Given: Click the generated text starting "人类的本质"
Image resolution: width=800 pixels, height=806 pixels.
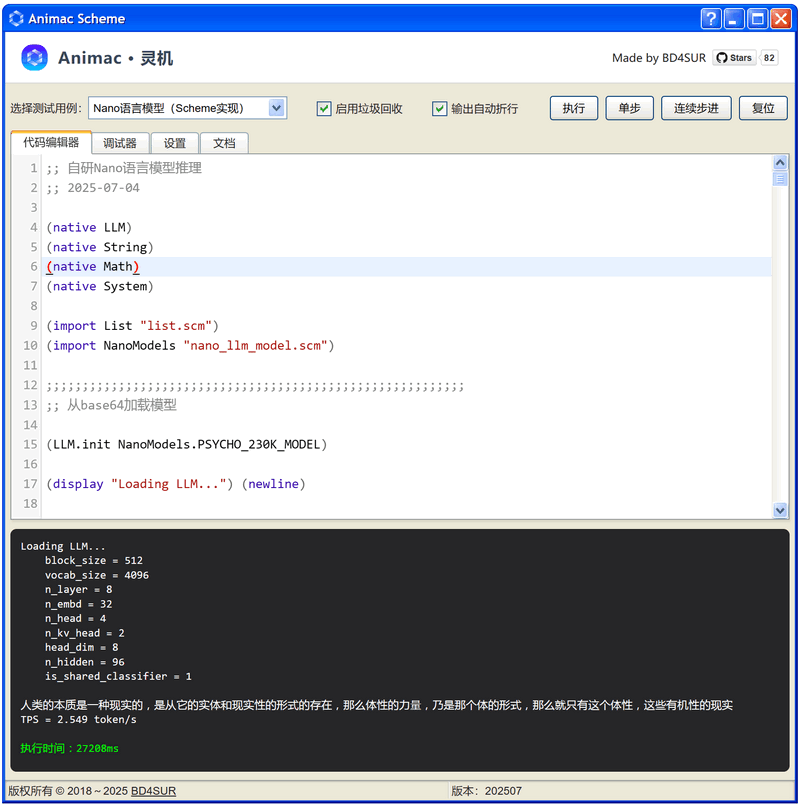Looking at the screenshot, I should (377, 705).
